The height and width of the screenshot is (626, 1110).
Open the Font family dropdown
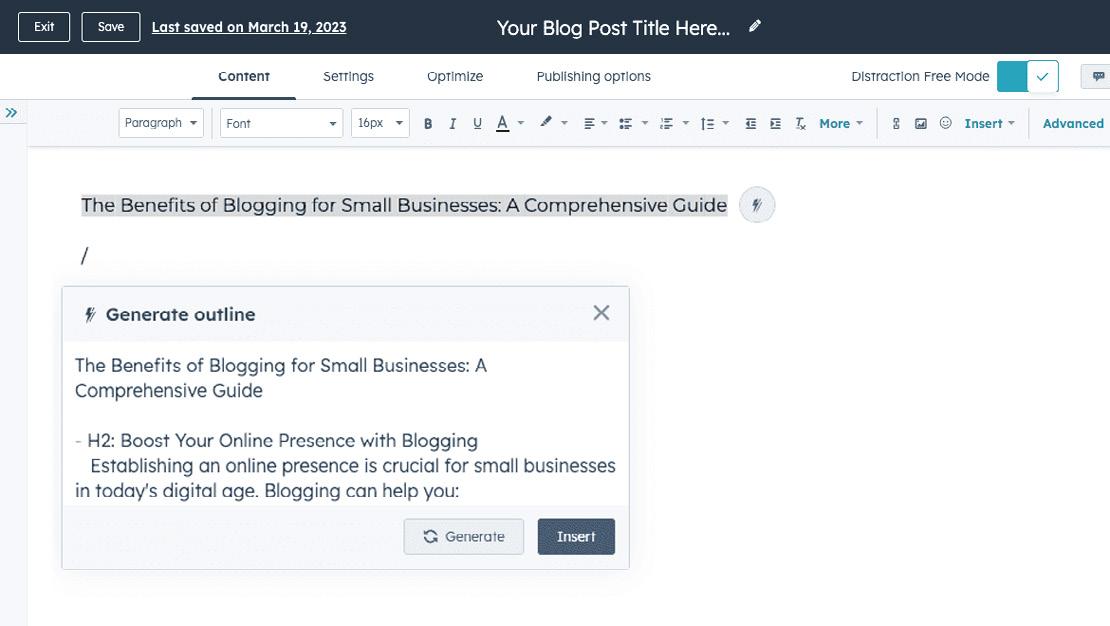point(282,123)
